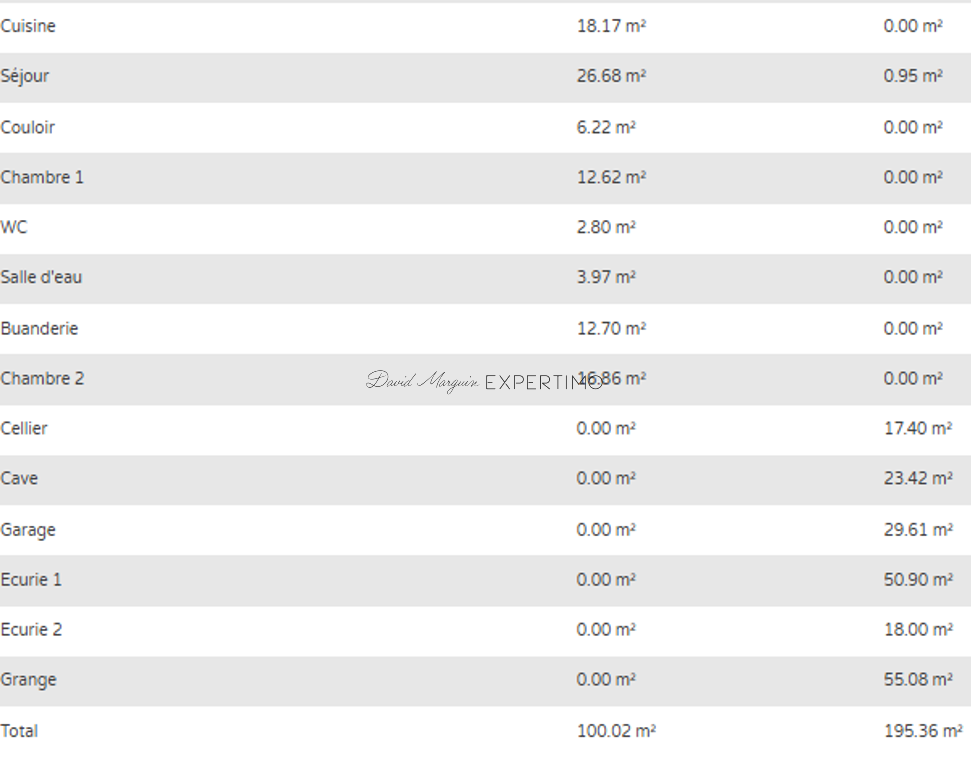This screenshot has height=761, width=971.
Task: Click the Ecurie 1 row label
Action: [31, 579]
